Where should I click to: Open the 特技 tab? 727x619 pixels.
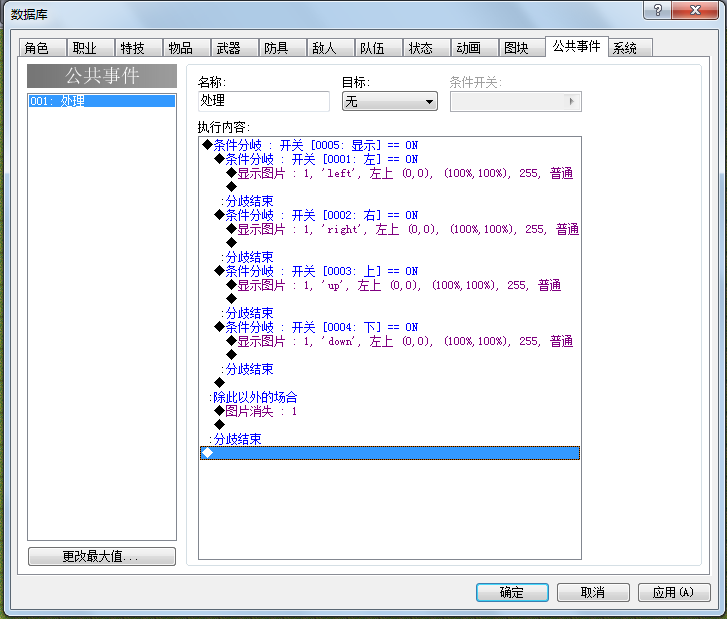139,48
